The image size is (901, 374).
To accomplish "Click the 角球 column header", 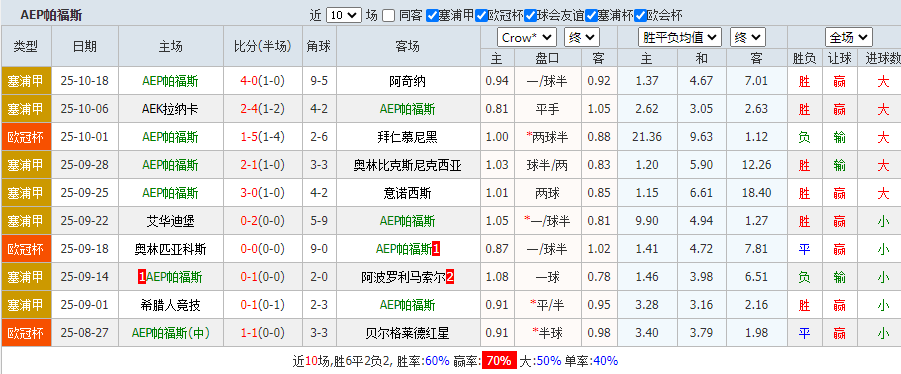I will tap(319, 46).
